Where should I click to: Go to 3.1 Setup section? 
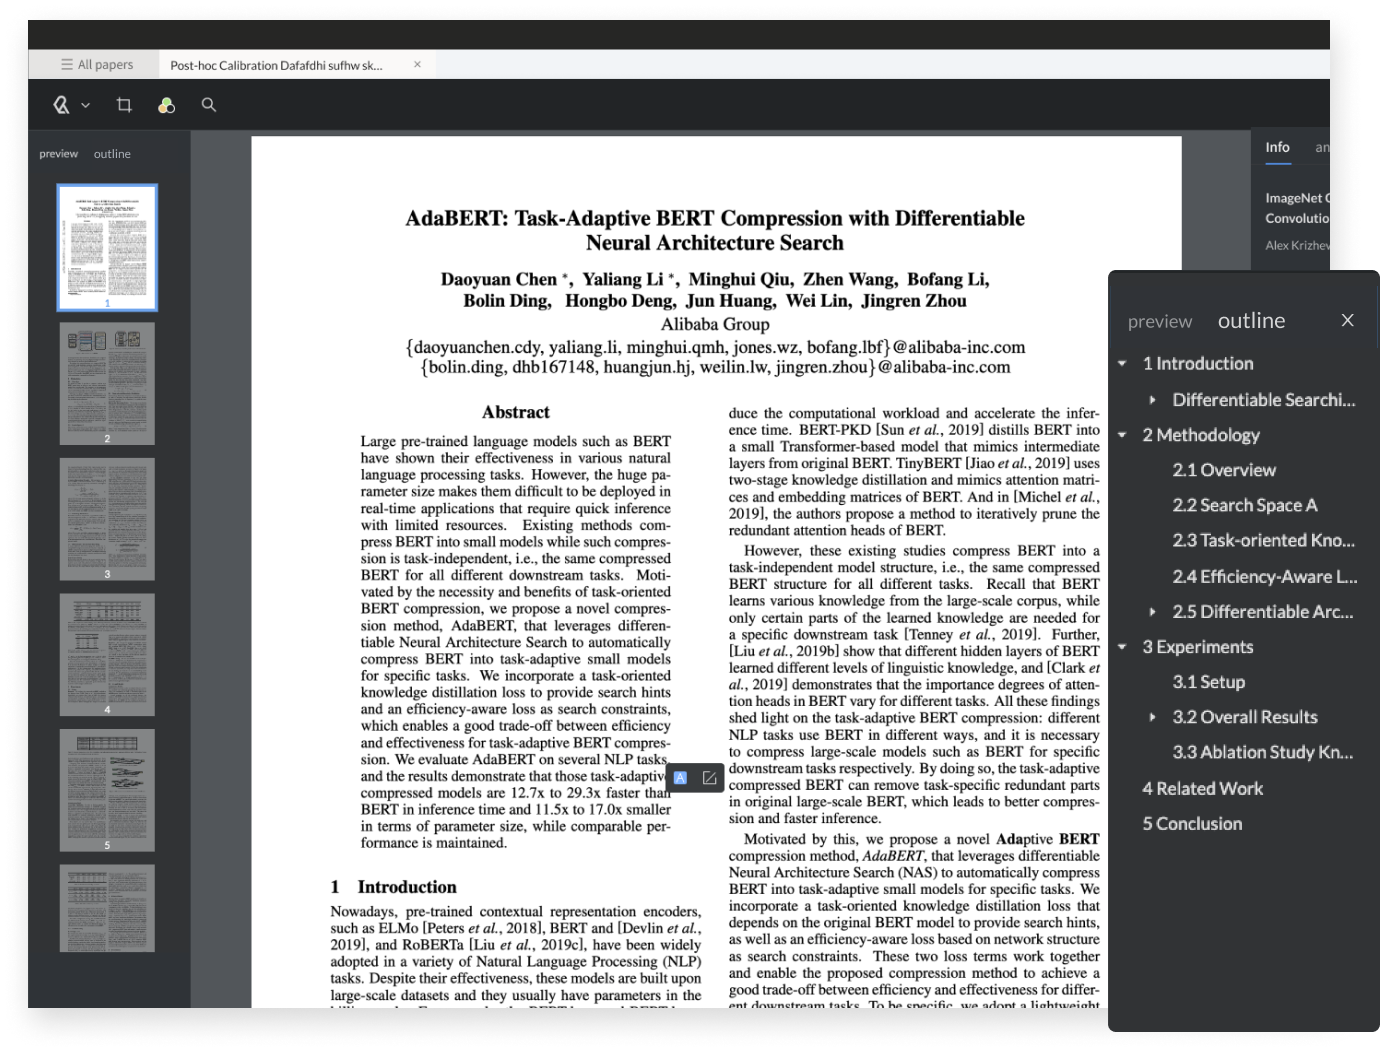pyautogui.click(x=1209, y=682)
